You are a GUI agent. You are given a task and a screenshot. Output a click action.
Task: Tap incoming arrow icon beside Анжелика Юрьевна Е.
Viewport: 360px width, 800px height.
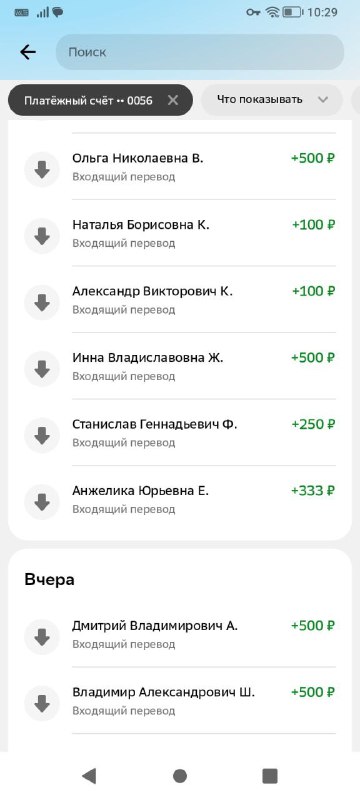point(42,502)
